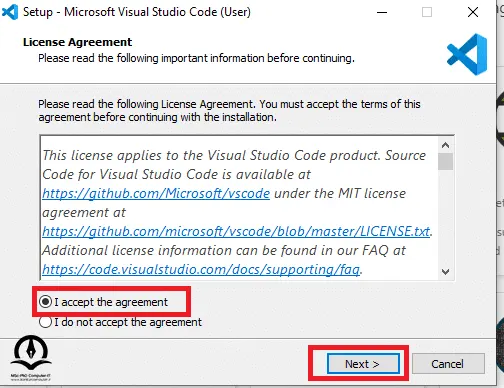Click "Please read the following important information" text

click(x=196, y=58)
